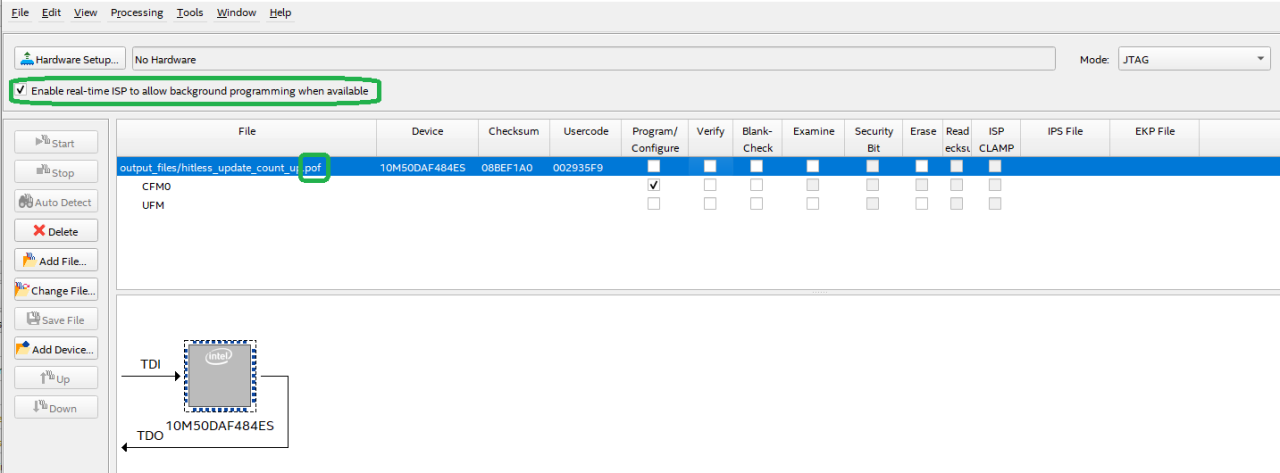
Task: Check Program/Configure for the .pof file row
Action: [654, 167]
